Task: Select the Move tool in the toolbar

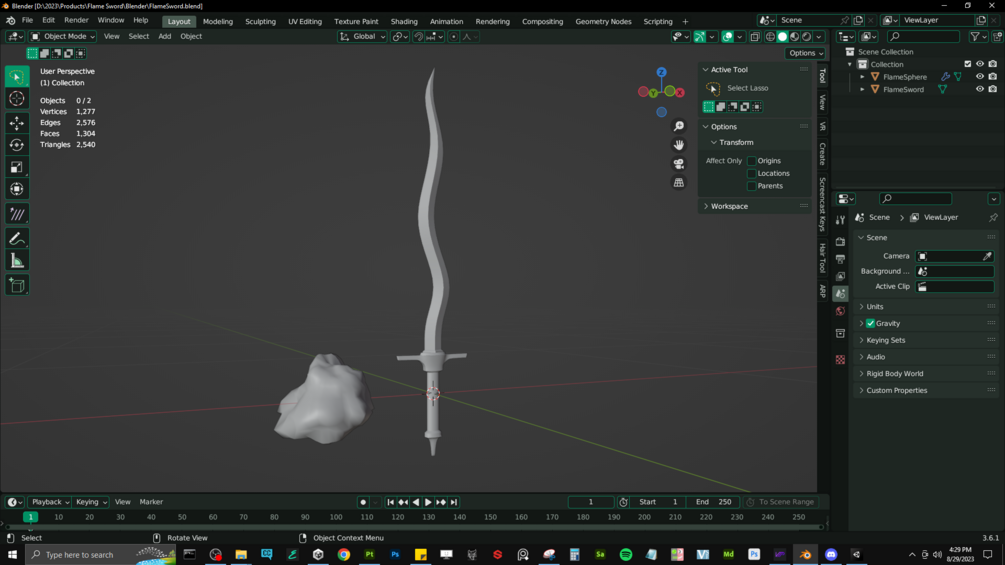Action: [x=17, y=122]
